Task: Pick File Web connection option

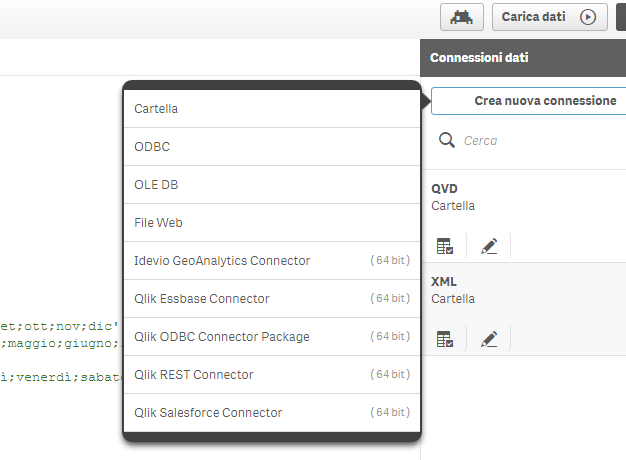Action: pyautogui.click(x=271, y=223)
